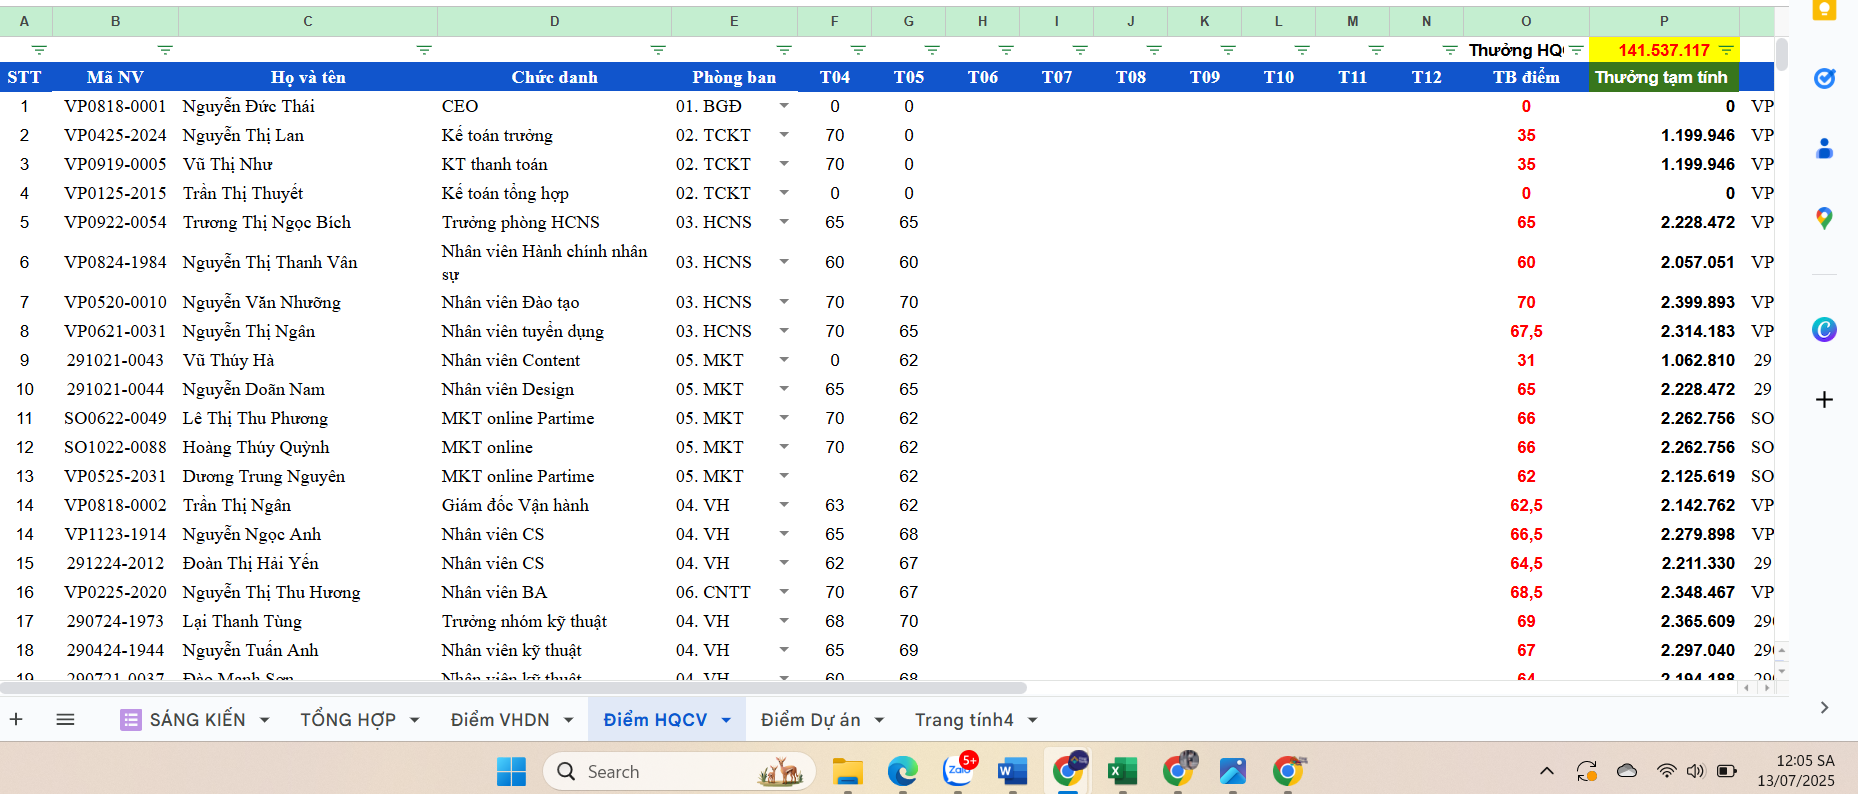The image size is (1858, 794).
Task: Open Google Maps in the side panel
Action: coord(1824,219)
